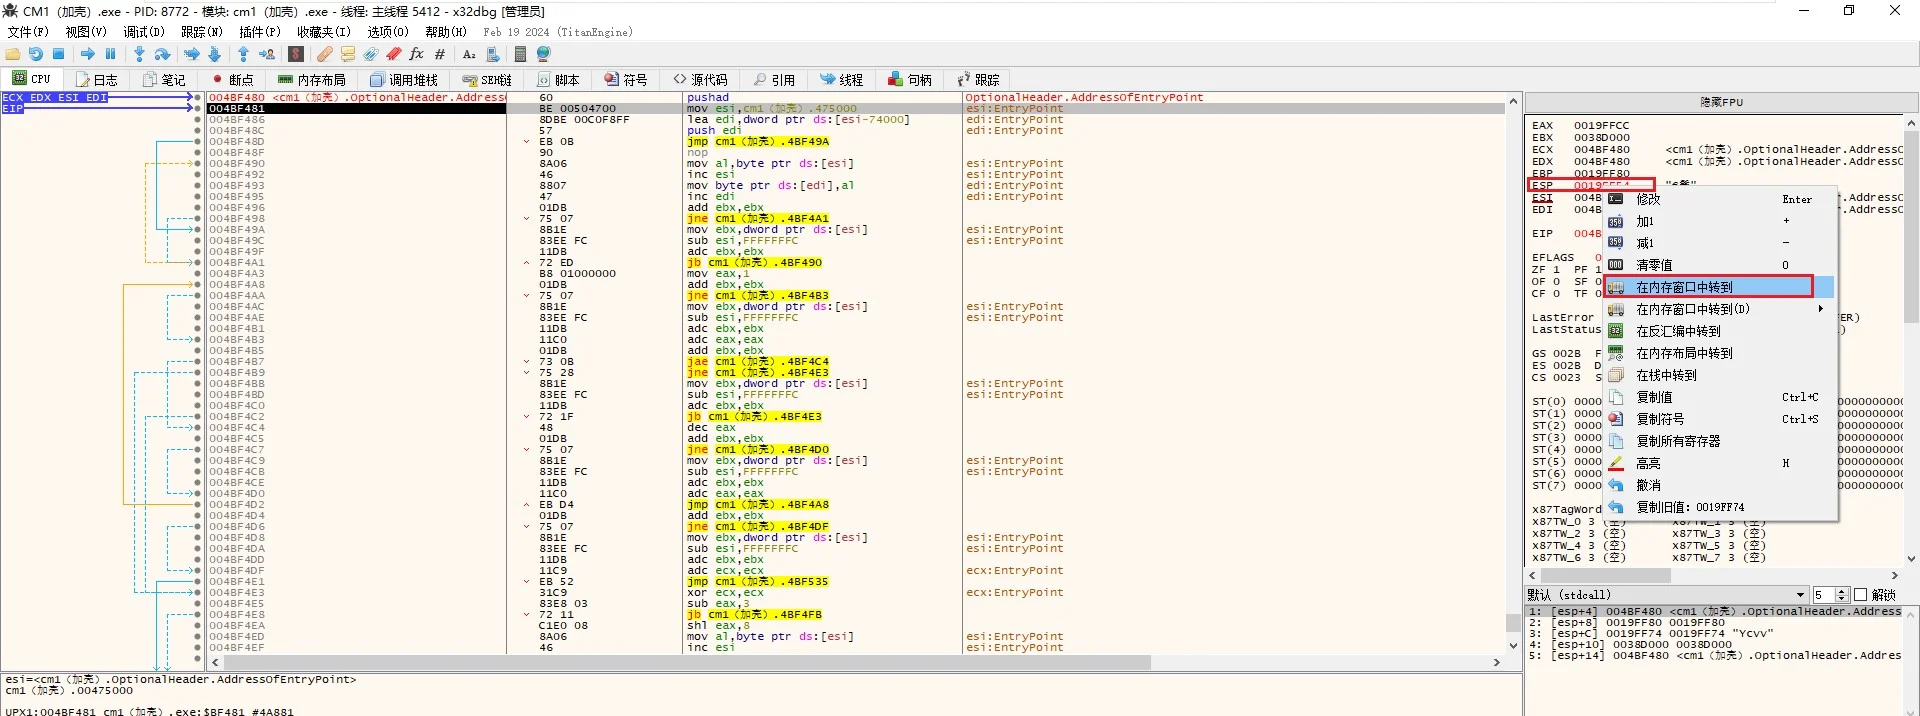Choose 复制所有寄存器 from the context menu

click(1720, 441)
